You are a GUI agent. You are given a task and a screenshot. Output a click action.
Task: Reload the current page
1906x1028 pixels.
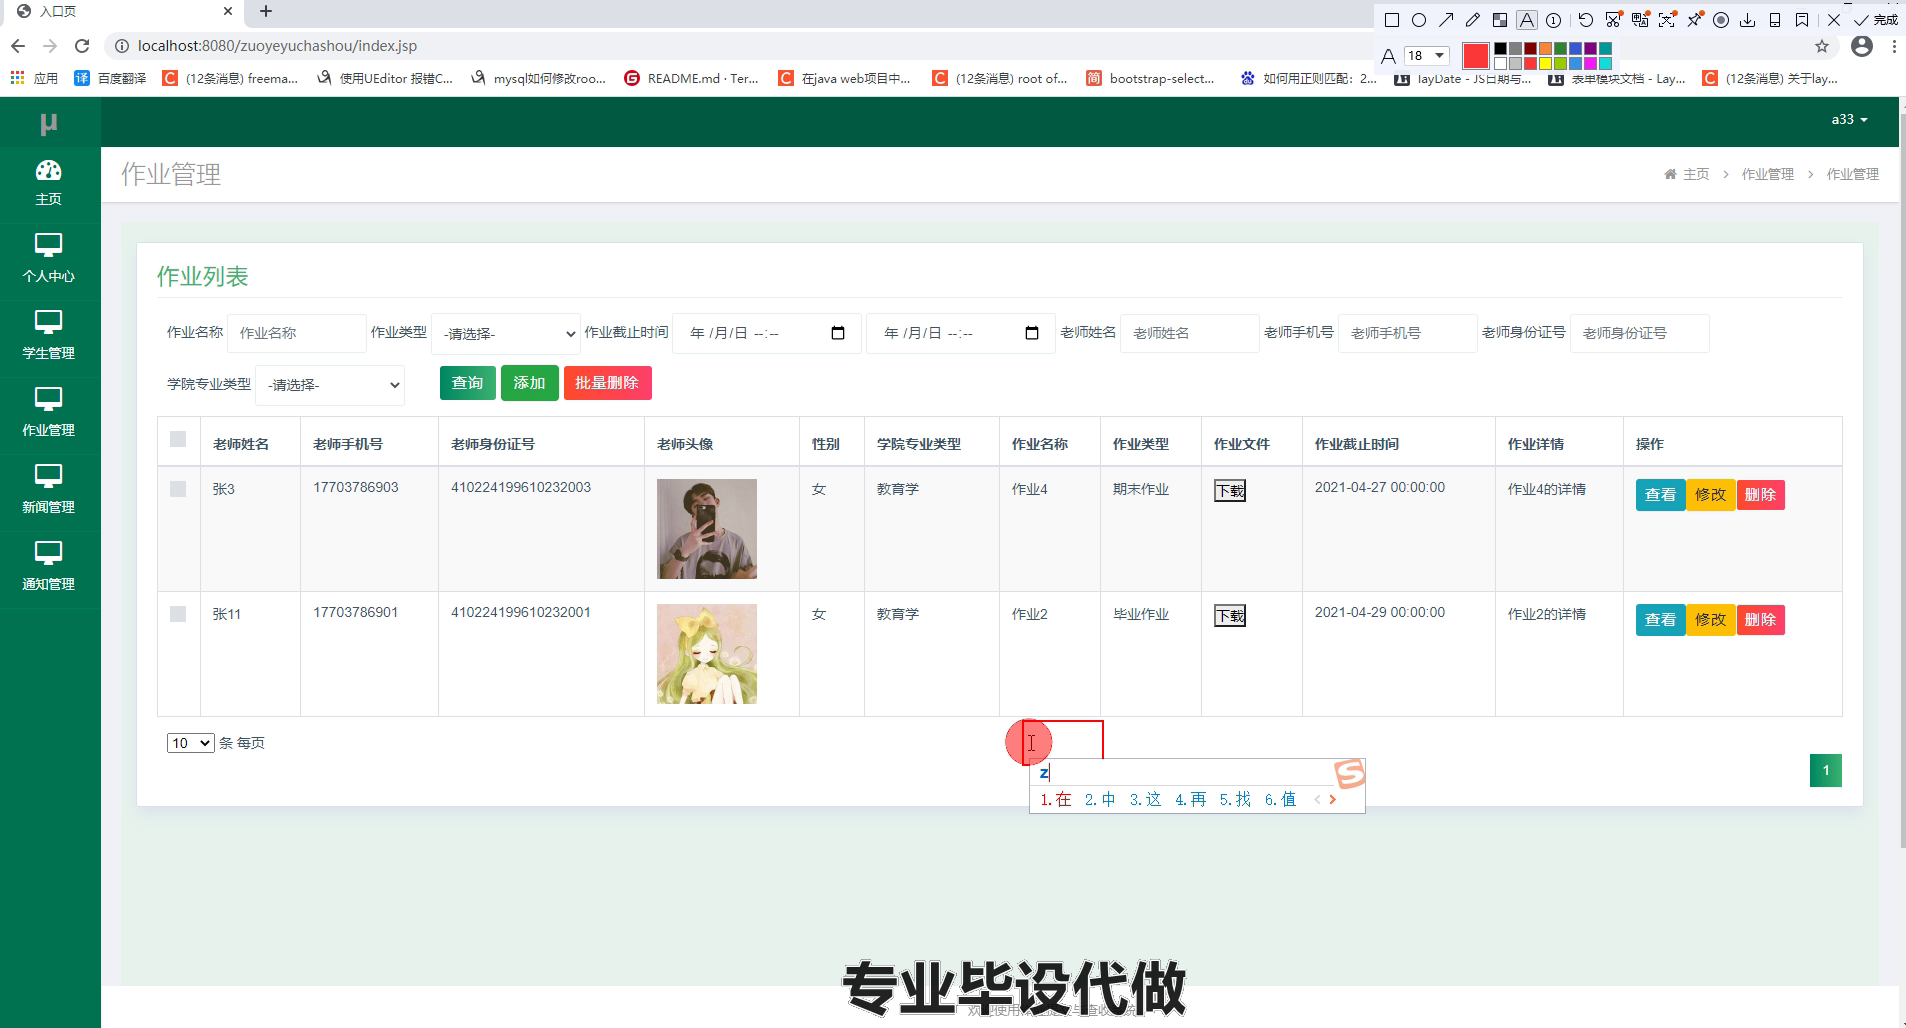coord(82,46)
